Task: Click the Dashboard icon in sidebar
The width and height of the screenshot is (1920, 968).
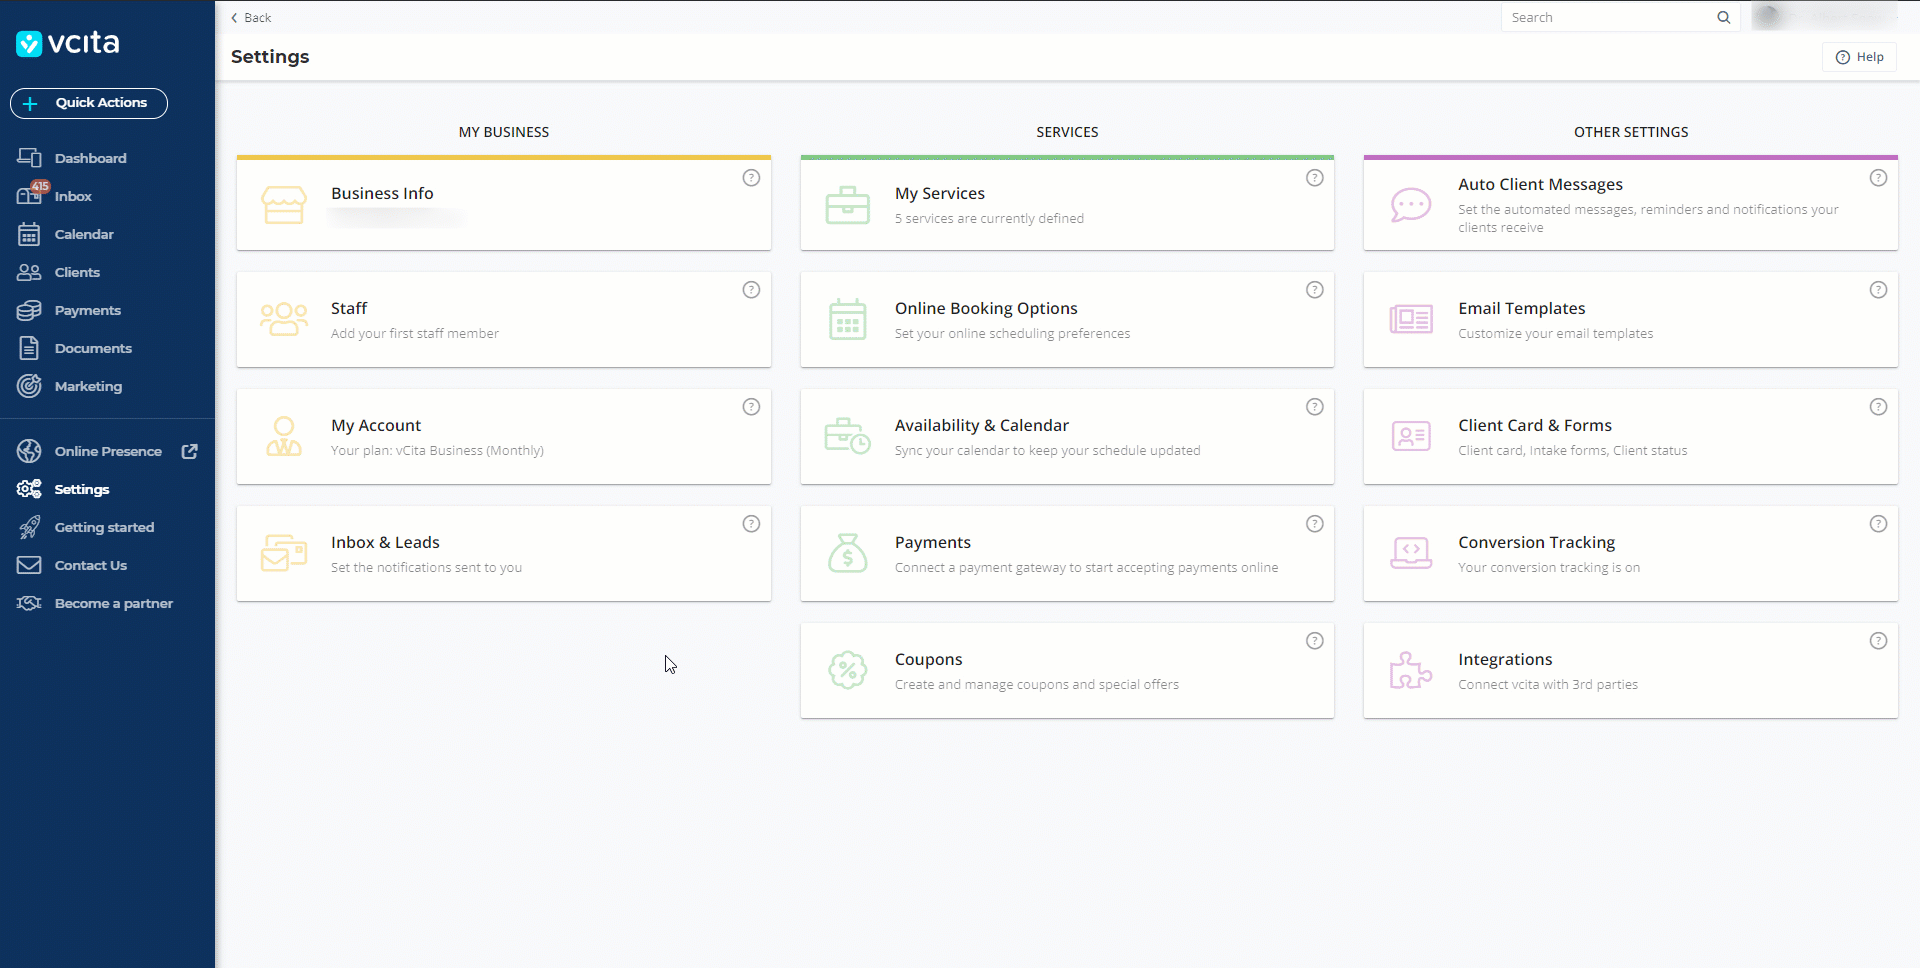Action: coord(29,158)
